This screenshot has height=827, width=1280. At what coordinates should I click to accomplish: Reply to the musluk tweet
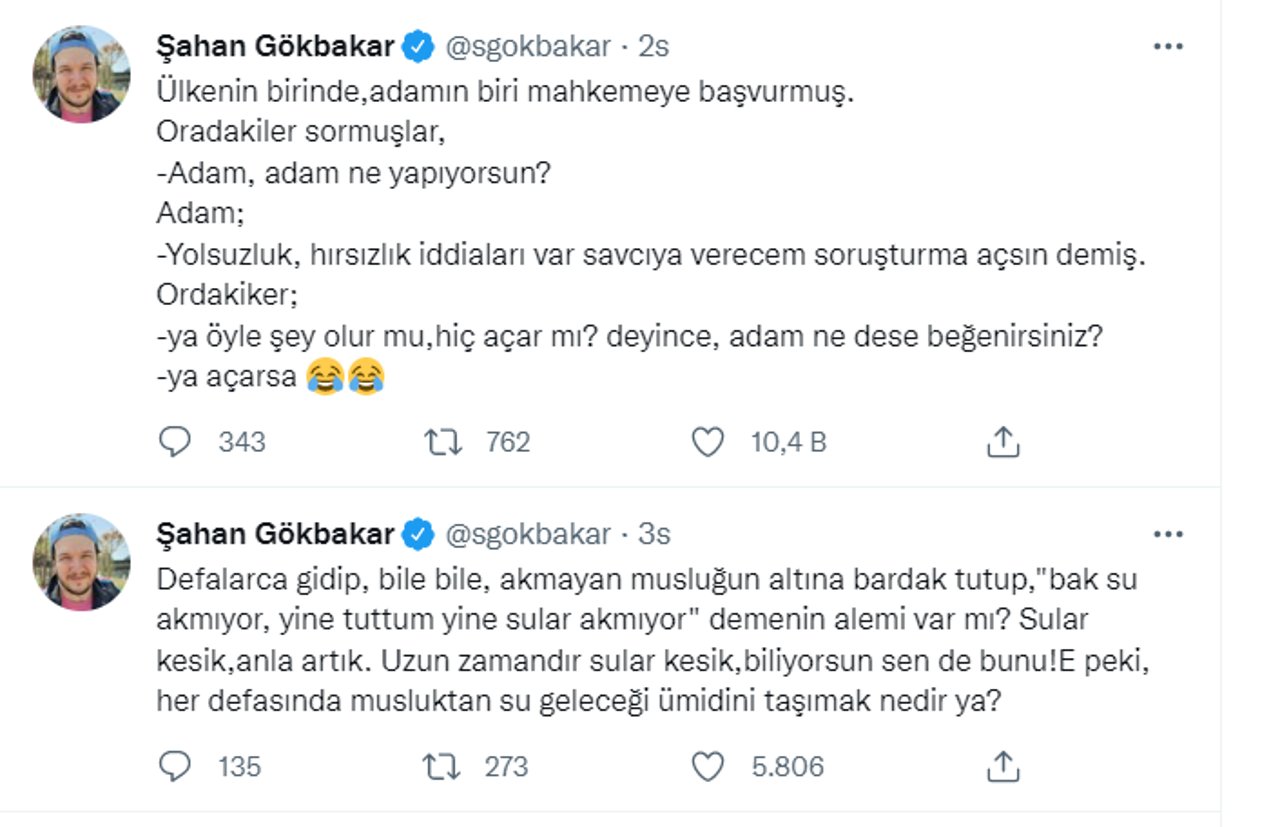(176, 767)
